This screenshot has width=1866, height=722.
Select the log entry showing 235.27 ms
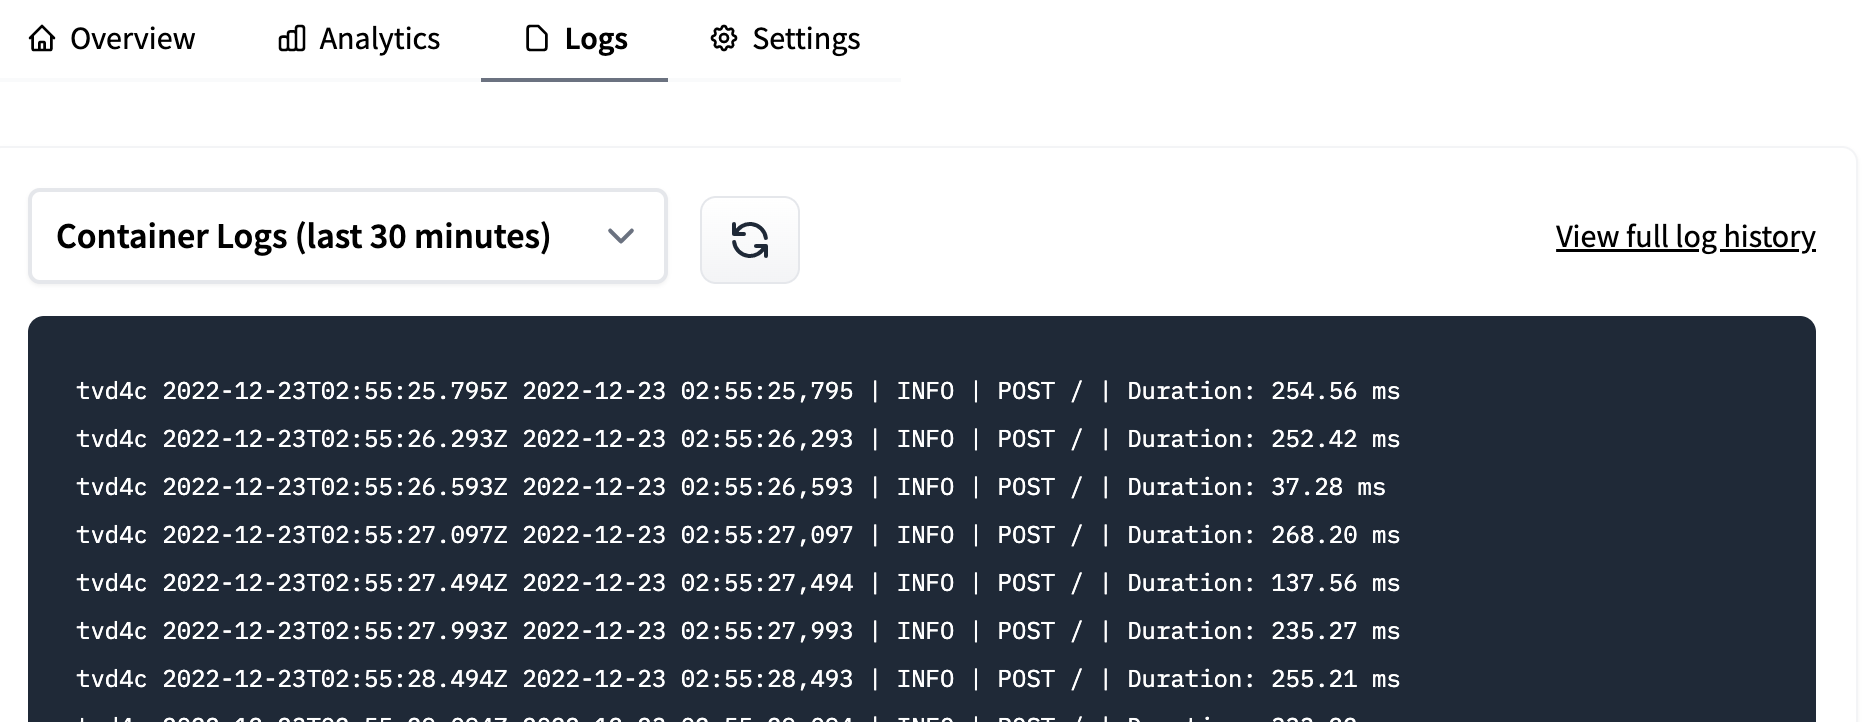click(737, 631)
